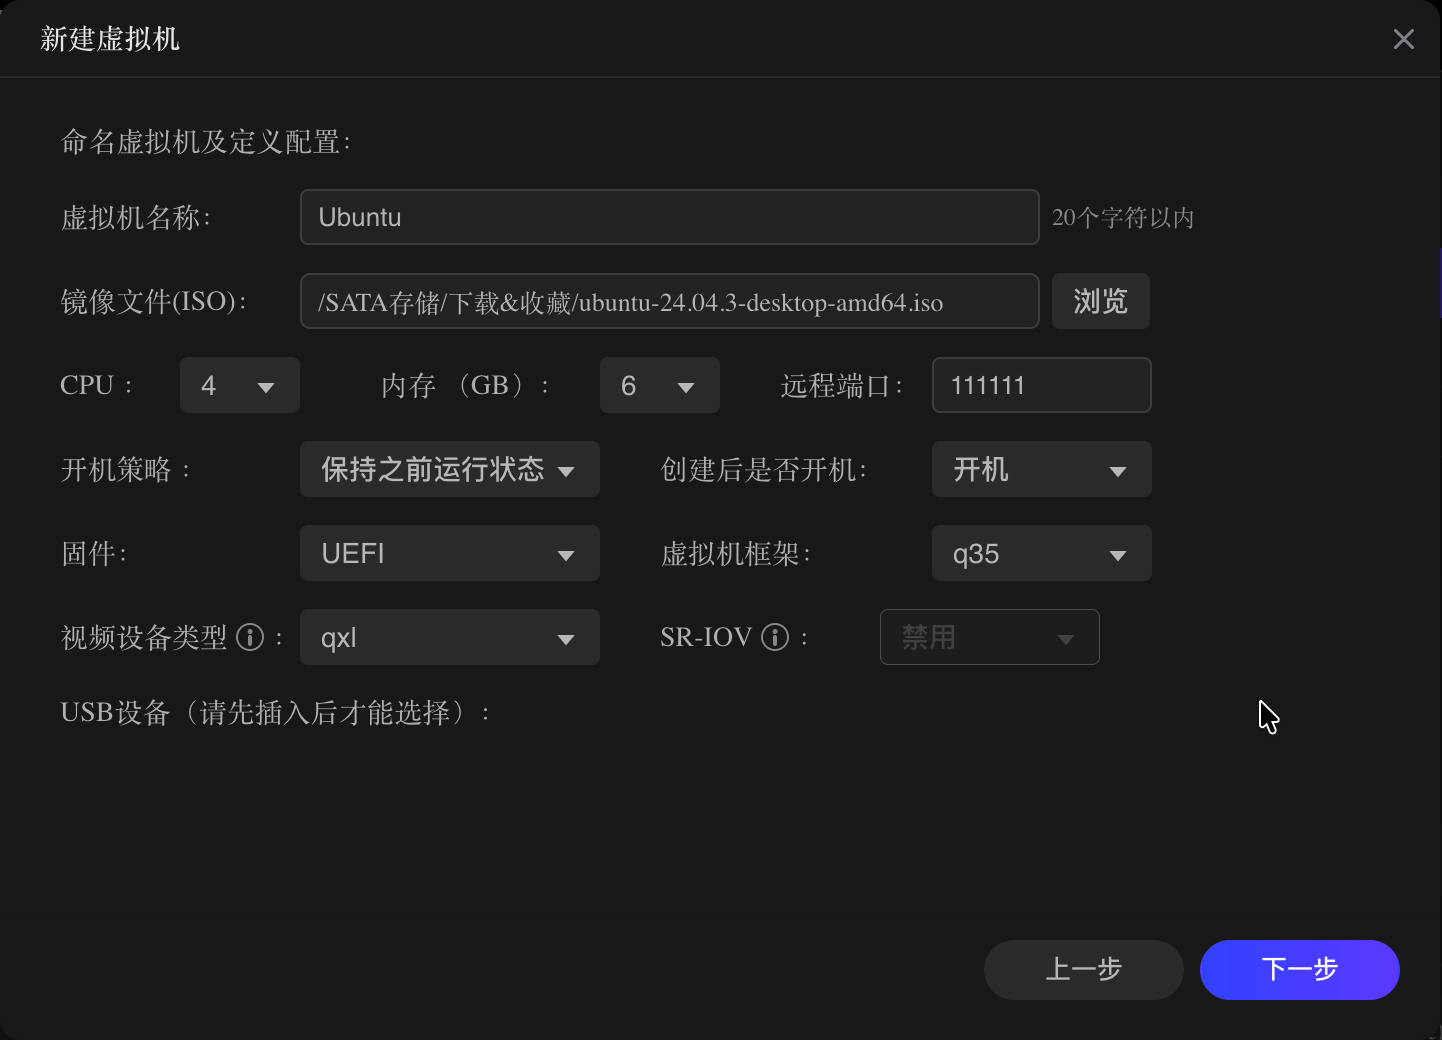
Task: Open the 内存 (GB) memory dropdown
Action: (660, 385)
